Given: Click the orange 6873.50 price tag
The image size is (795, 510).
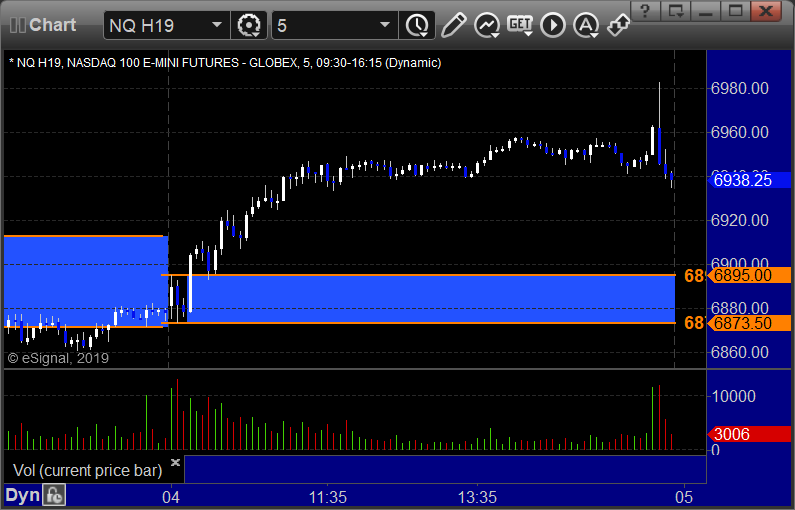Looking at the screenshot, I should [x=749, y=323].
